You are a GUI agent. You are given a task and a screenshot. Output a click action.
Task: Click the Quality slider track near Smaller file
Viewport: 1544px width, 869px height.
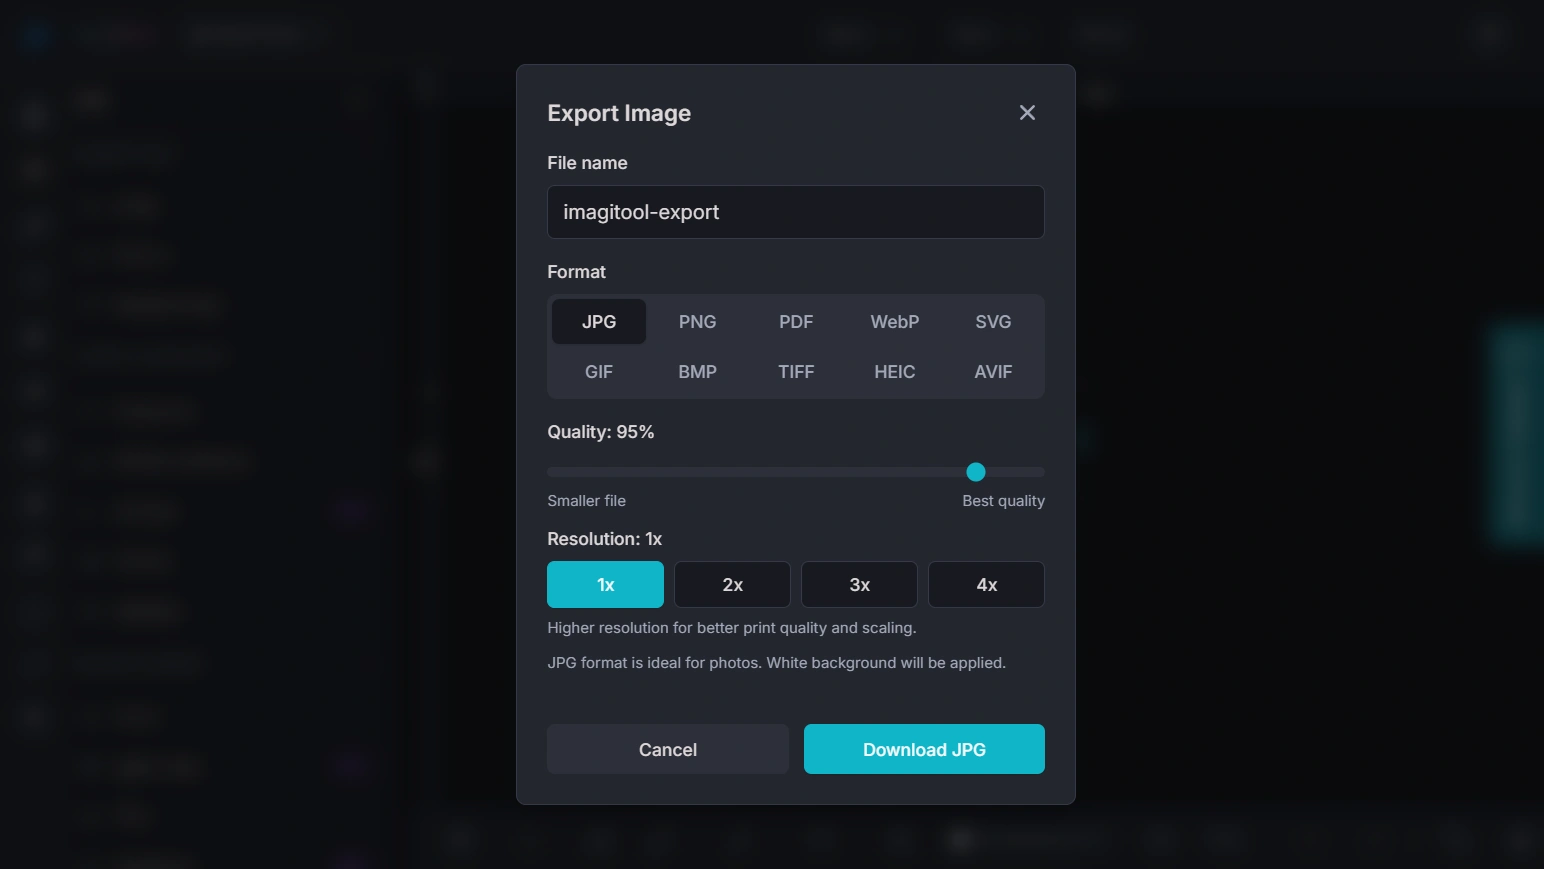point(580,472)
